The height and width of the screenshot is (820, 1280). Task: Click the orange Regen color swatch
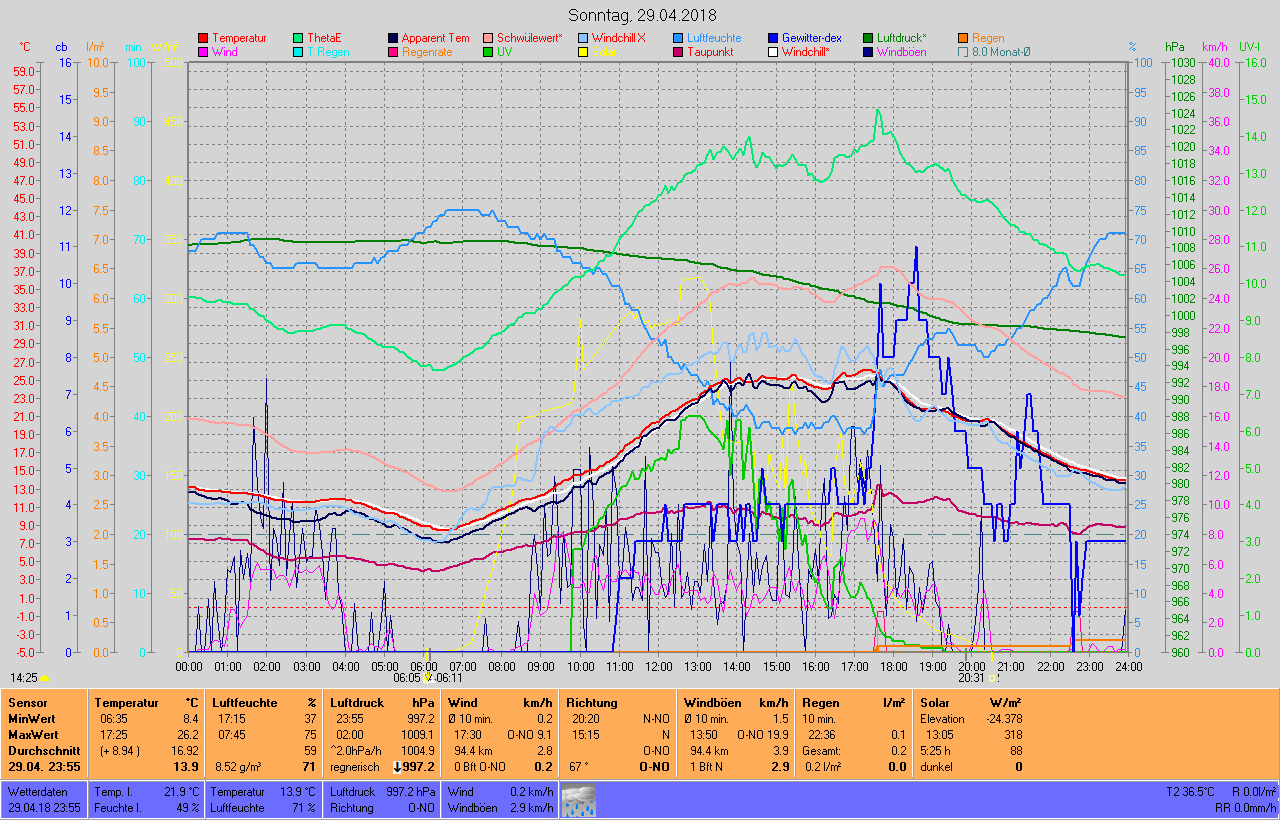tap(963, 38)
